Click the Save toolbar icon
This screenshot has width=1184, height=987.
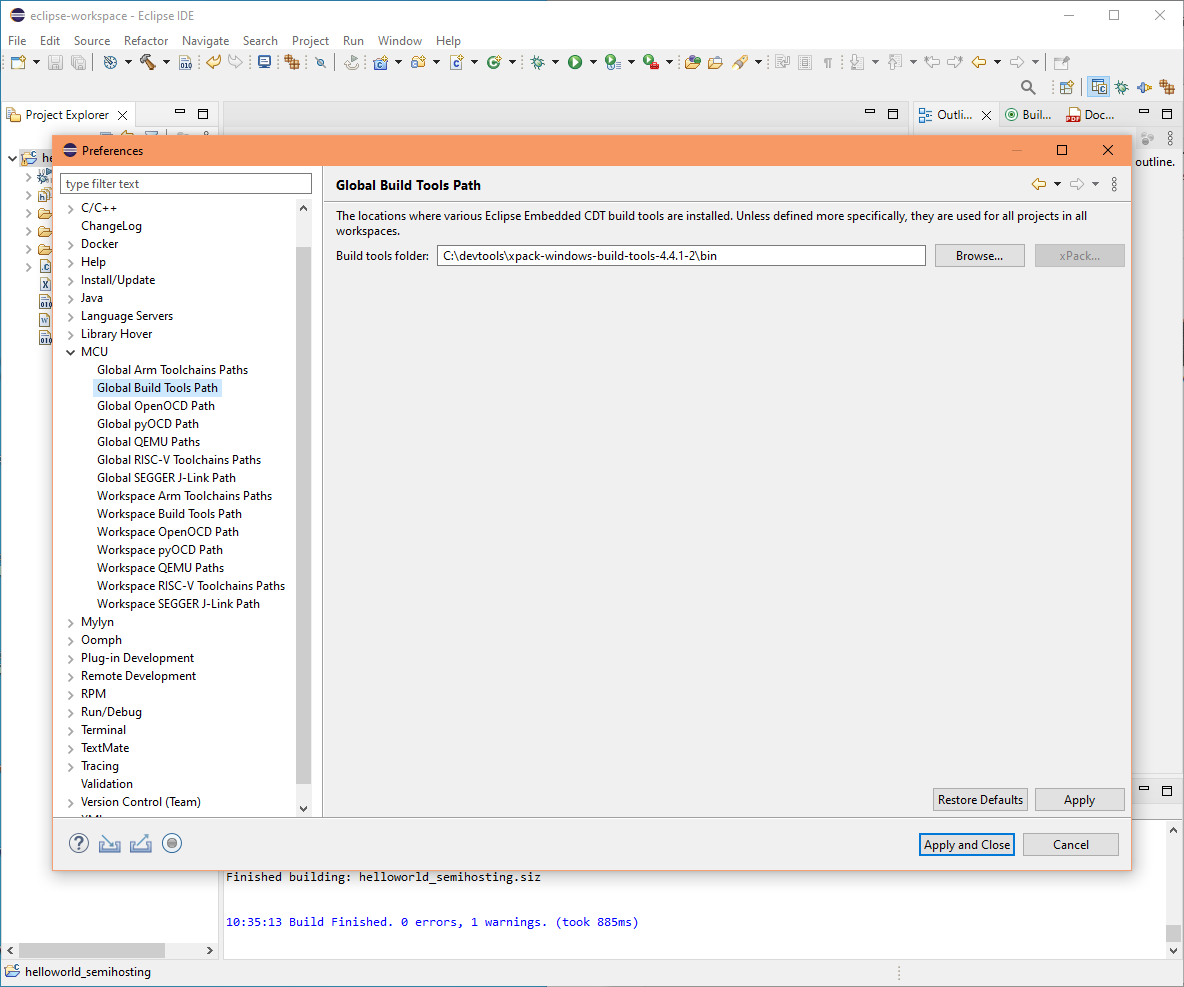[x=54, y=62]
